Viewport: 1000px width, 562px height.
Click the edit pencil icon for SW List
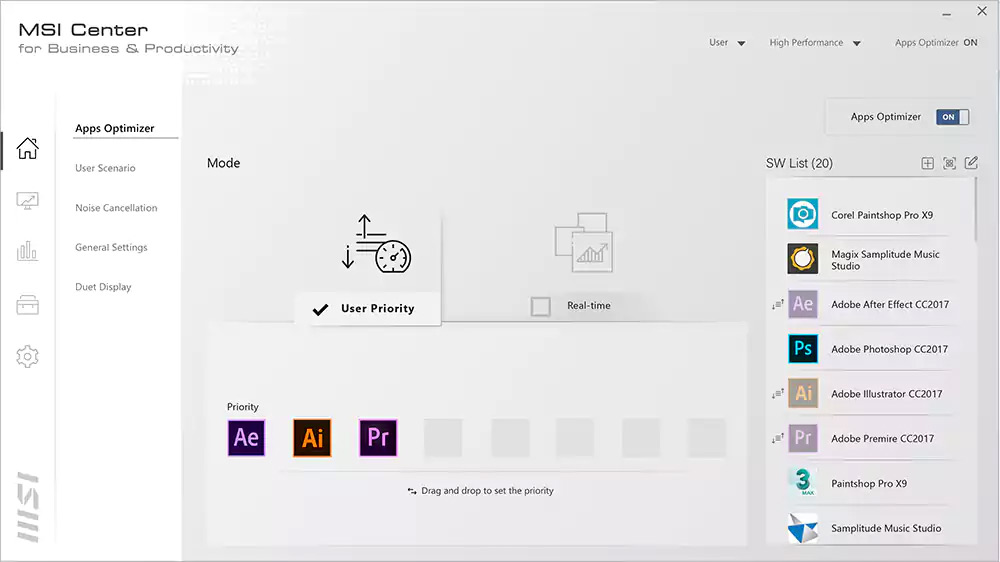971,163
